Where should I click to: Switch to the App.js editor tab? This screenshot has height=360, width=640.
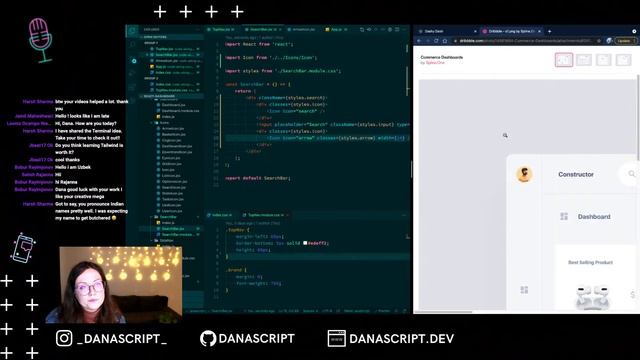point(336,29)
